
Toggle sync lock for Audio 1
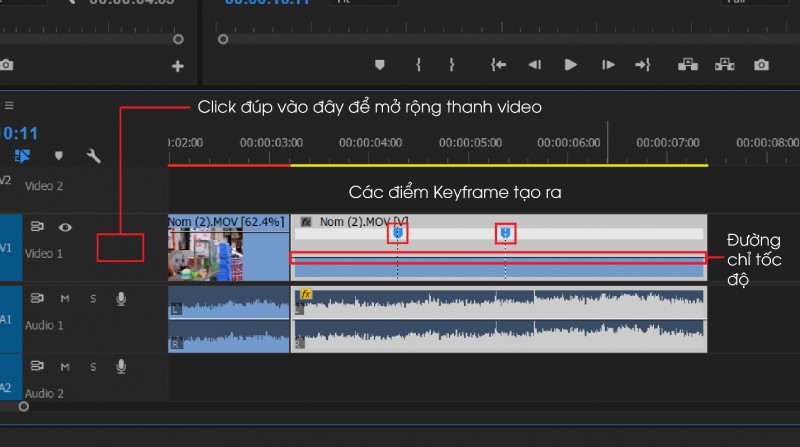click(37, 298)
